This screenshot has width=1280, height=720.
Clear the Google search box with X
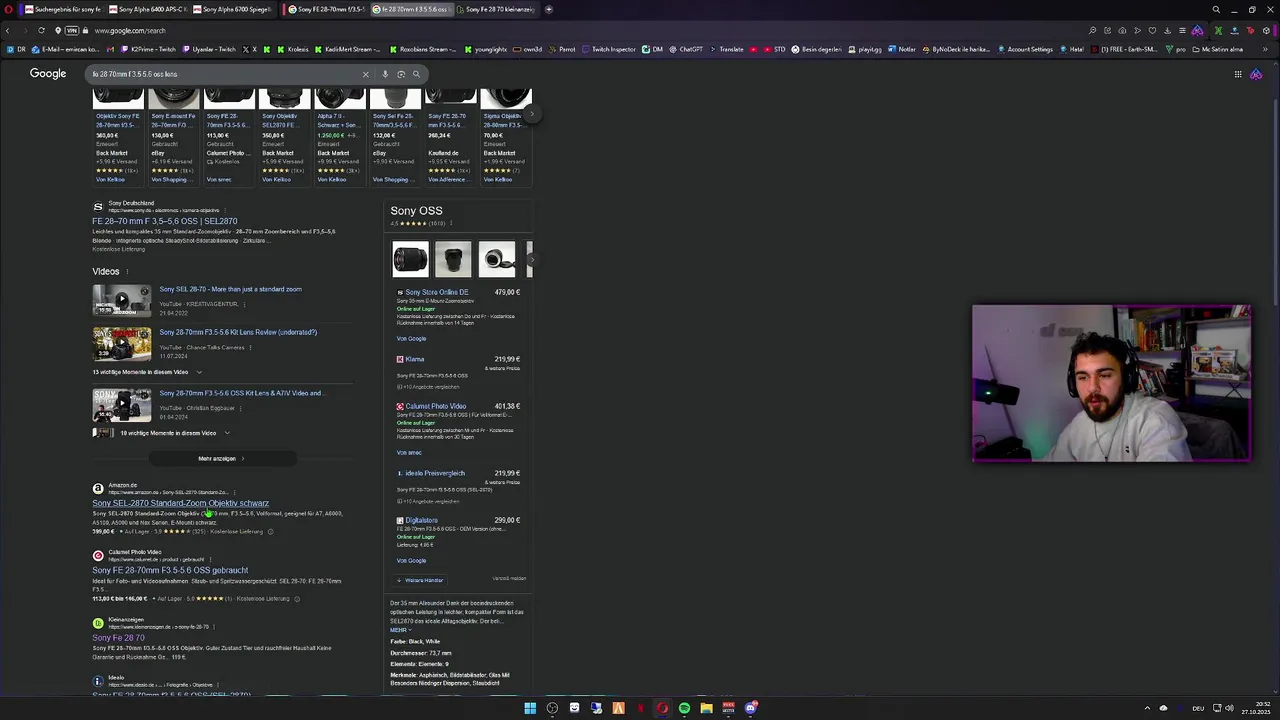point(365,74)
